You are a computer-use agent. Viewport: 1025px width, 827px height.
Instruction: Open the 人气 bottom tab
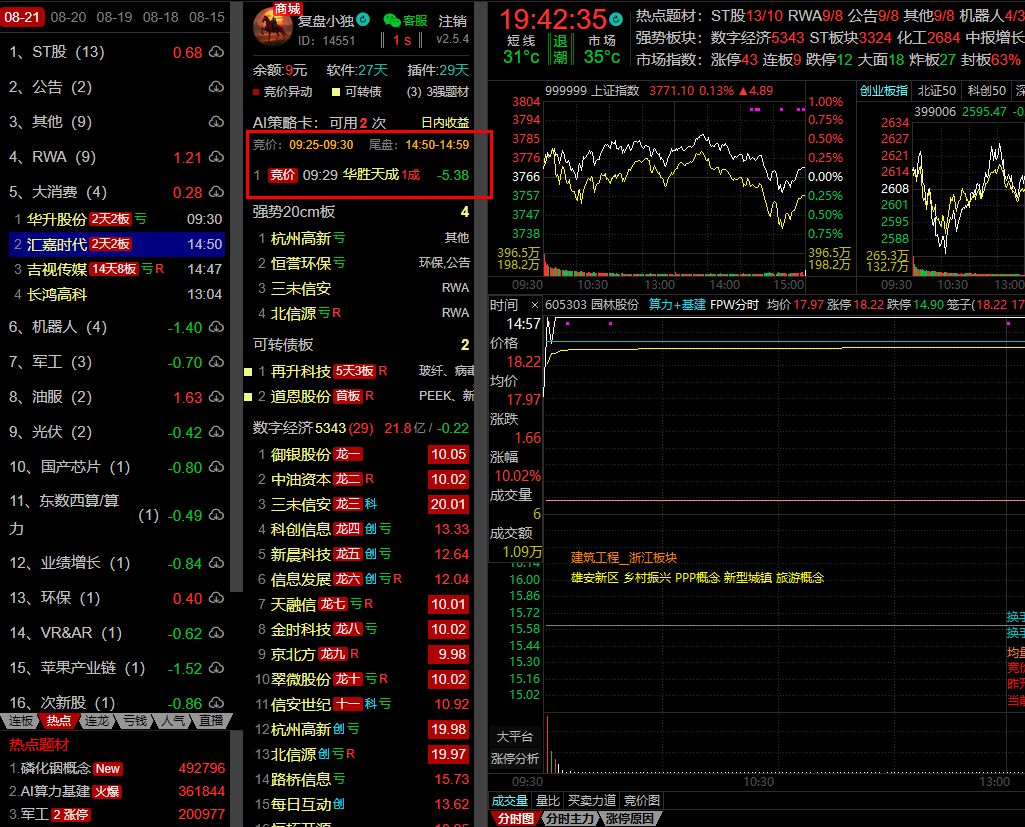click(x=173, y=720)
